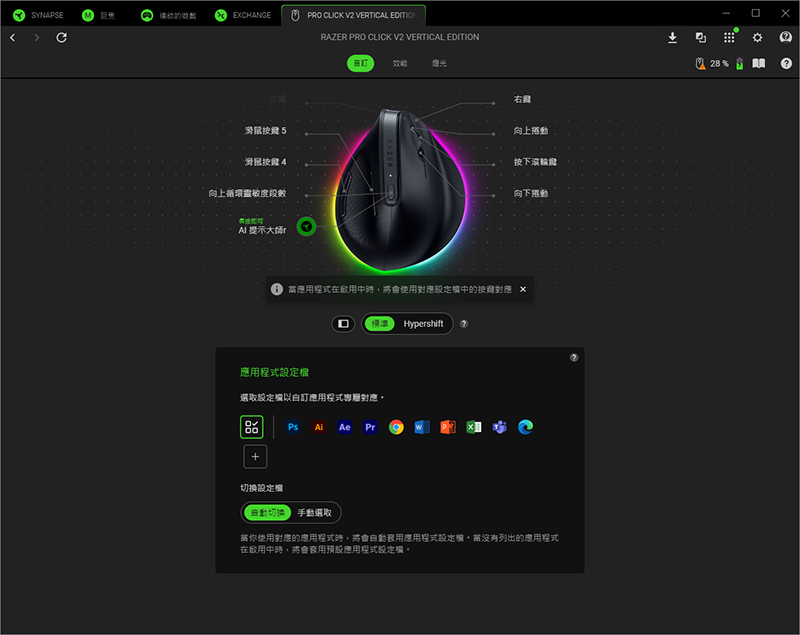The width and height of the screenshot is (800, 635).
Task: Open the settings gear icon
Action: pyautogui.click(x=757, y=37)
